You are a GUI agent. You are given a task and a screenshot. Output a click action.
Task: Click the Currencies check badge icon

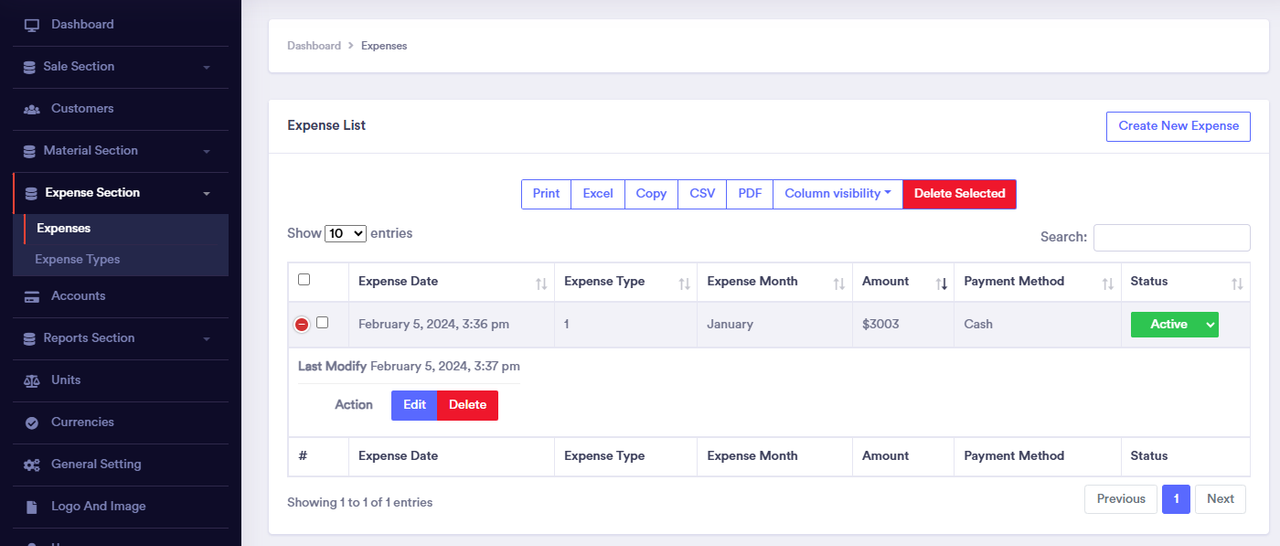coord(32,423)
